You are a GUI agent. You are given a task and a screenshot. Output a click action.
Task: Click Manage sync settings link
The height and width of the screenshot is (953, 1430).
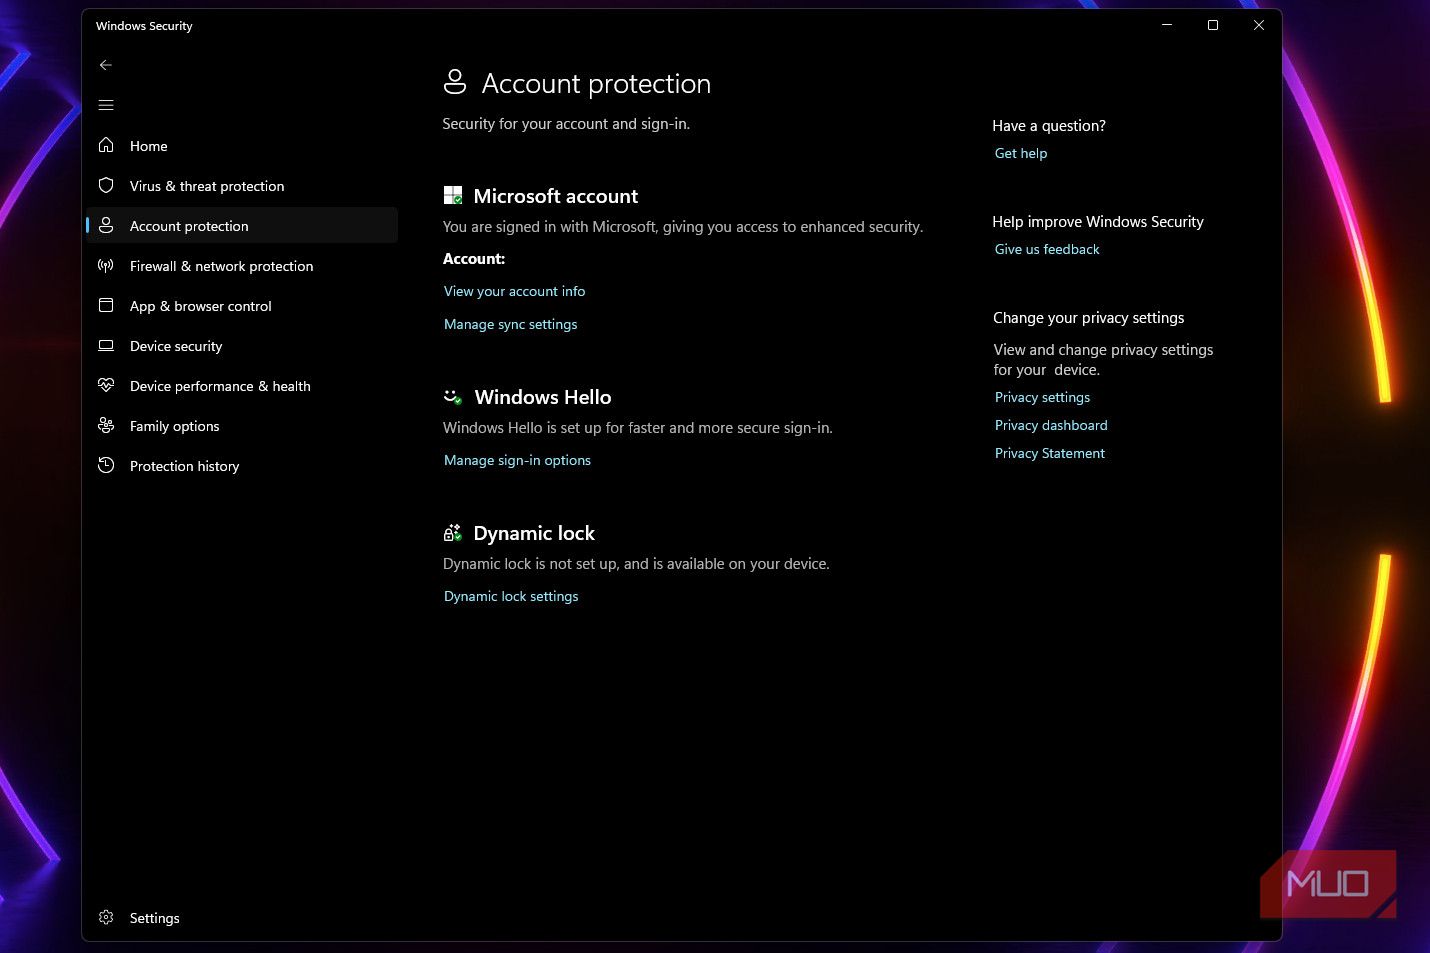click(511, 324)
